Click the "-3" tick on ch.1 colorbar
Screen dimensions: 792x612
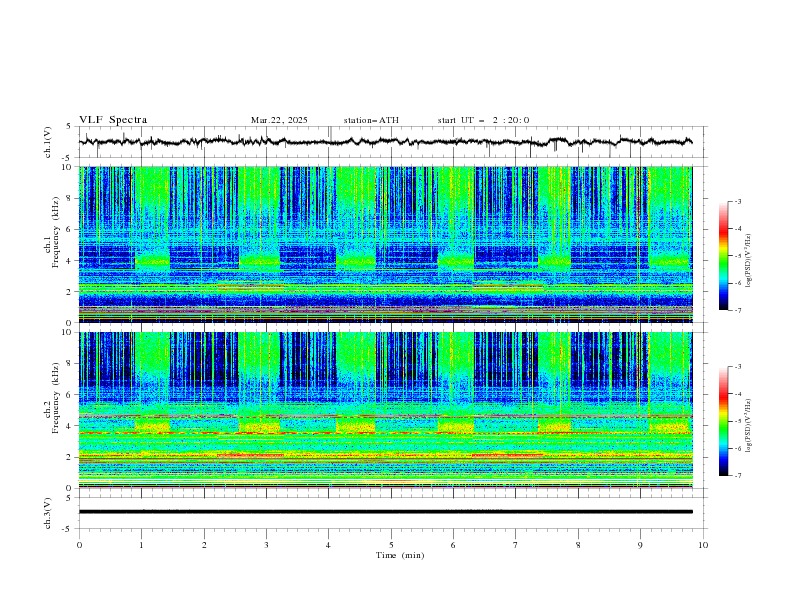pyautogui.click(x=738, y=201)
